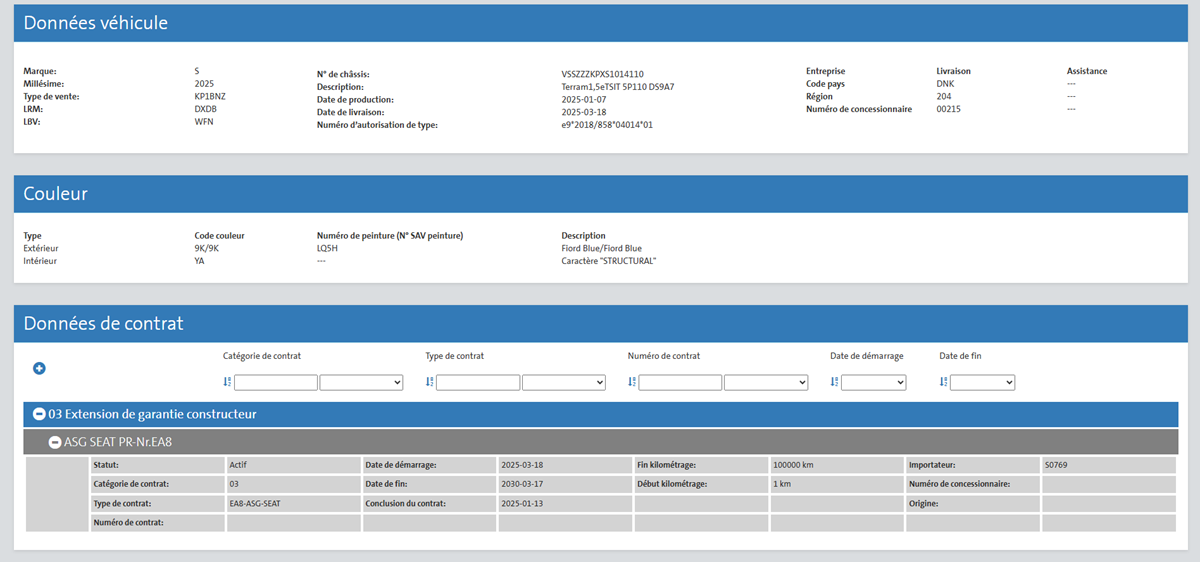This screenshot has width=1200, height=562.
Task: Click the Couleur panel header
Action: pos(600,194)
